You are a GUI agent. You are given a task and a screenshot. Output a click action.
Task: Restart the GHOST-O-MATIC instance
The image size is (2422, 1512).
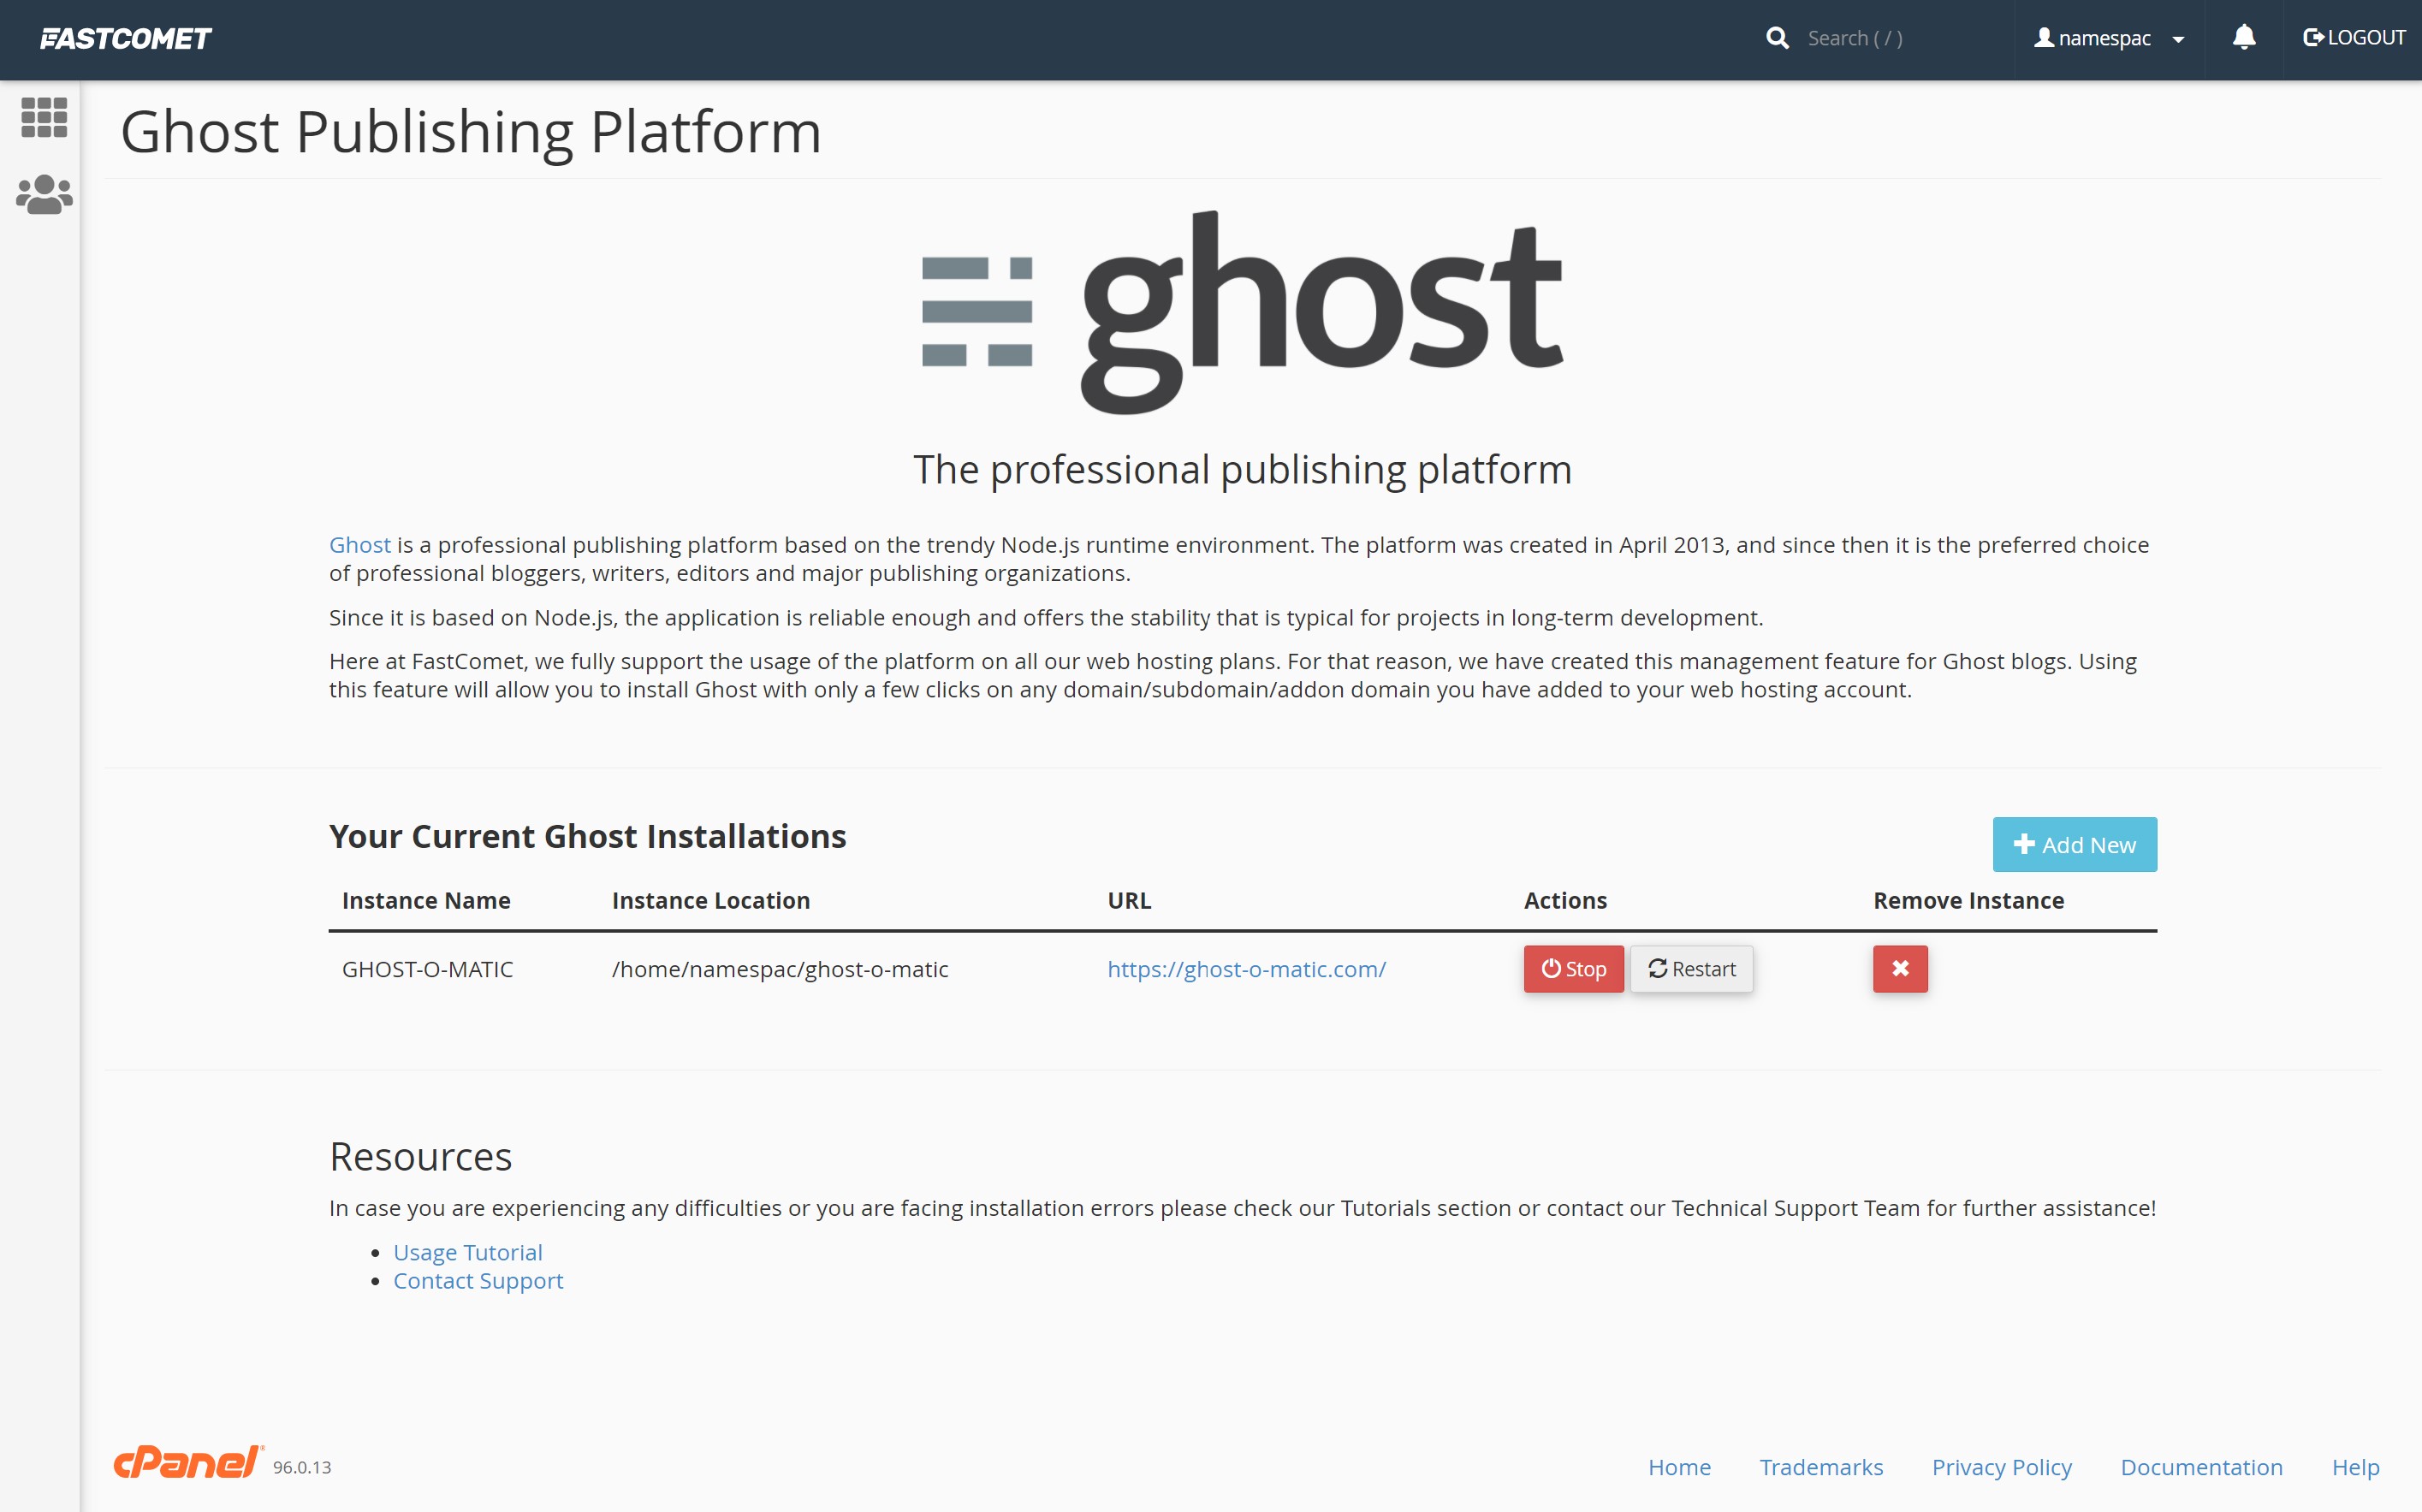(1691, 968)
